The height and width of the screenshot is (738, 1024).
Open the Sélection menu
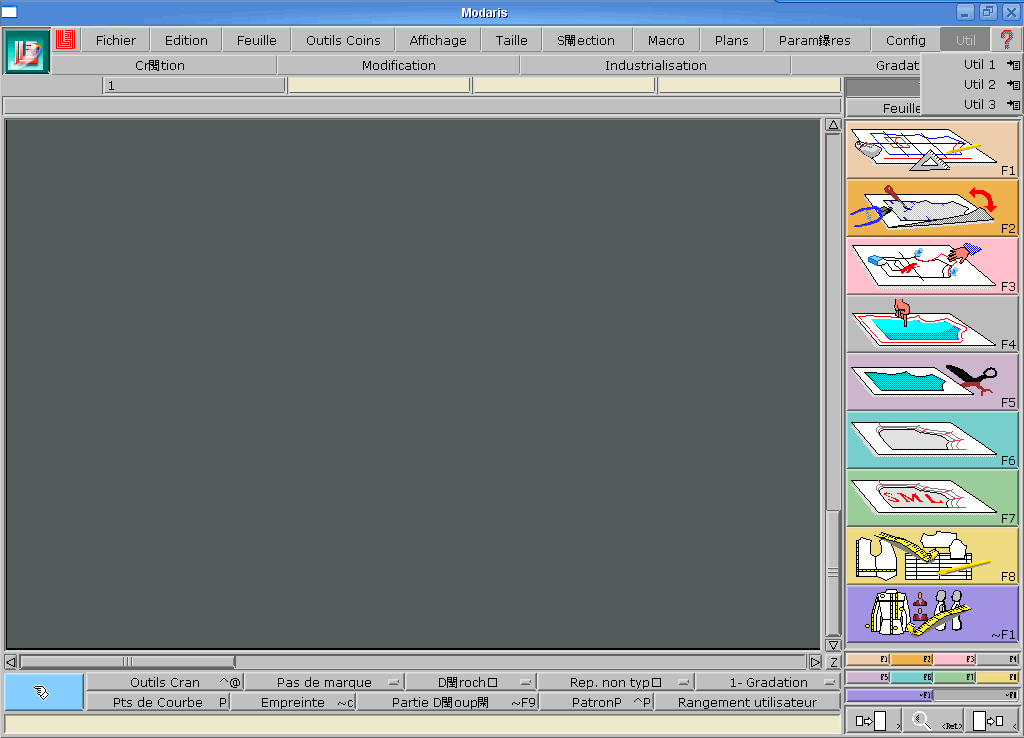pyautogui.click(x=586, y=40)
